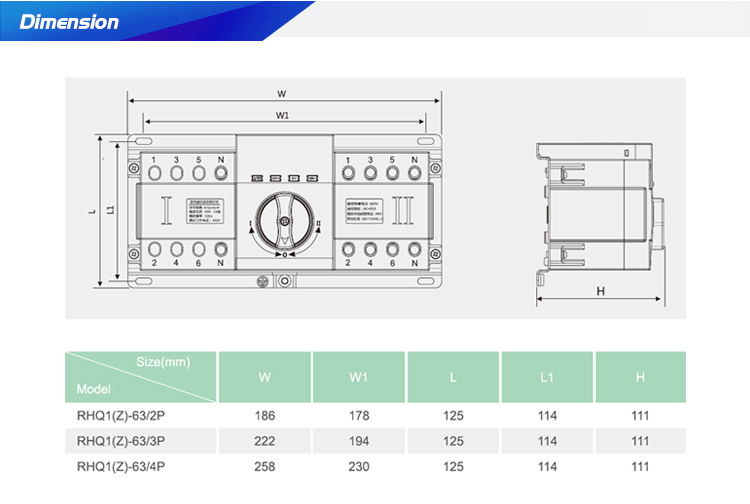This screenshot has height=504, width=750.
Task: Click the L1 column header
Action: coord(547,377)
